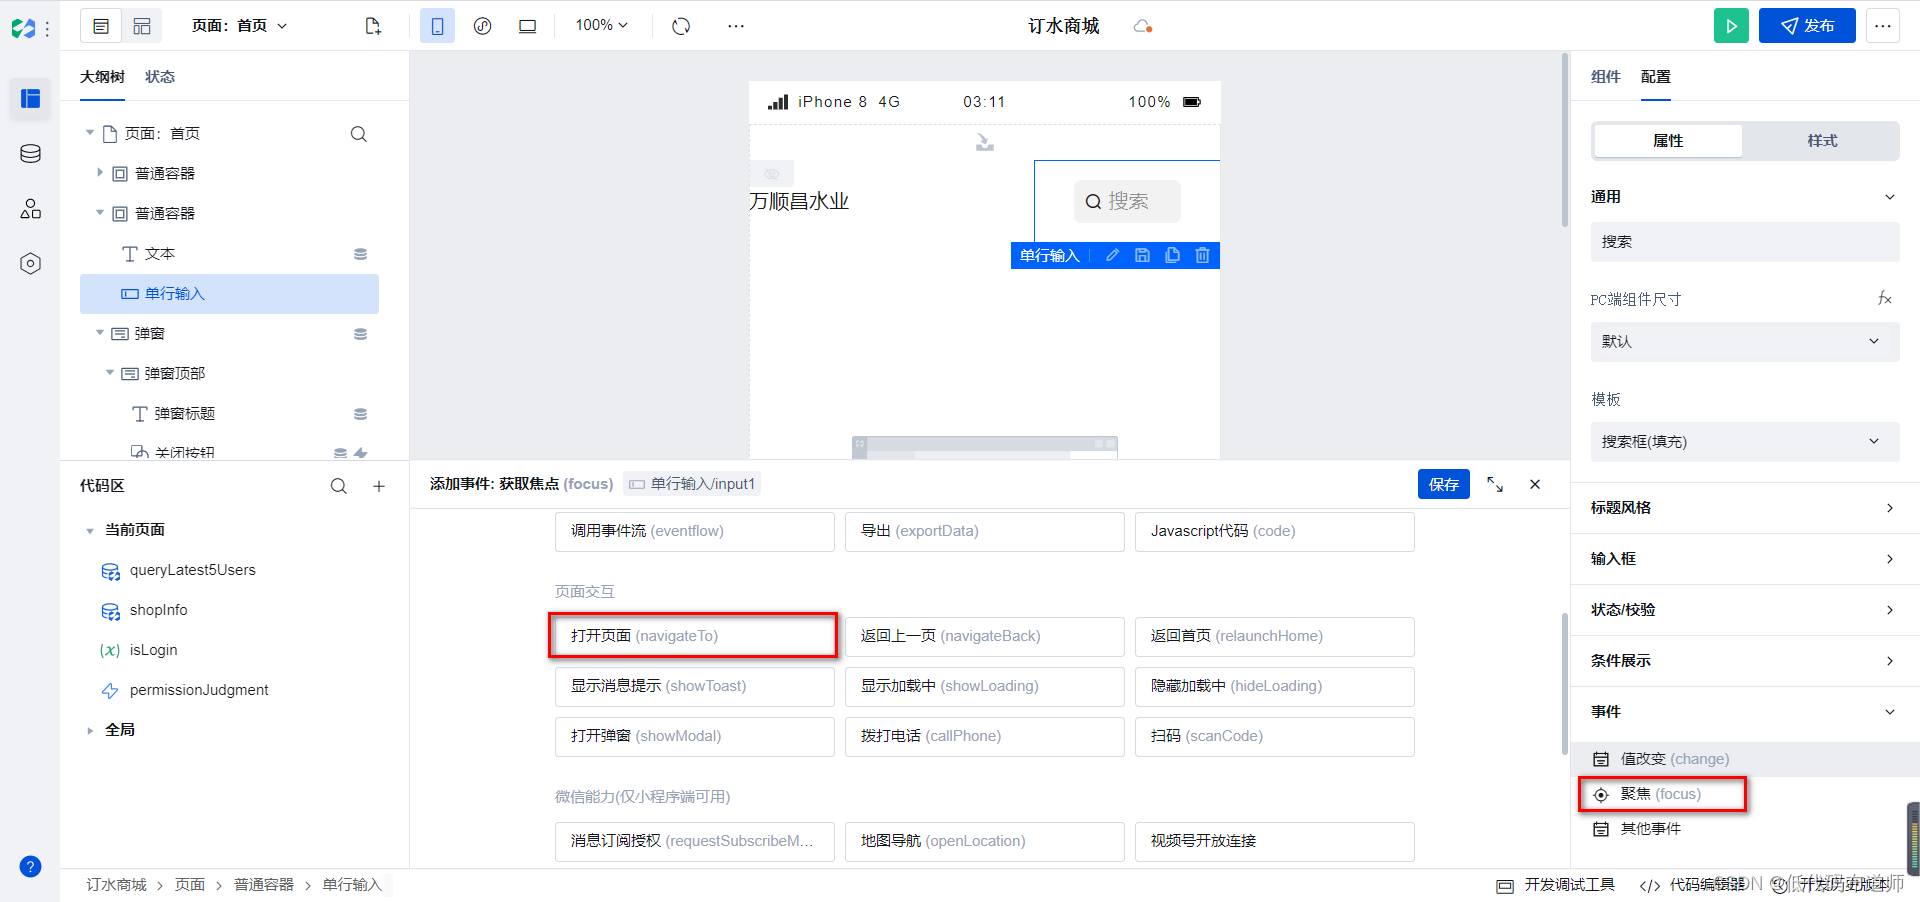Click the refresh canvas icon

click(681, 26)
